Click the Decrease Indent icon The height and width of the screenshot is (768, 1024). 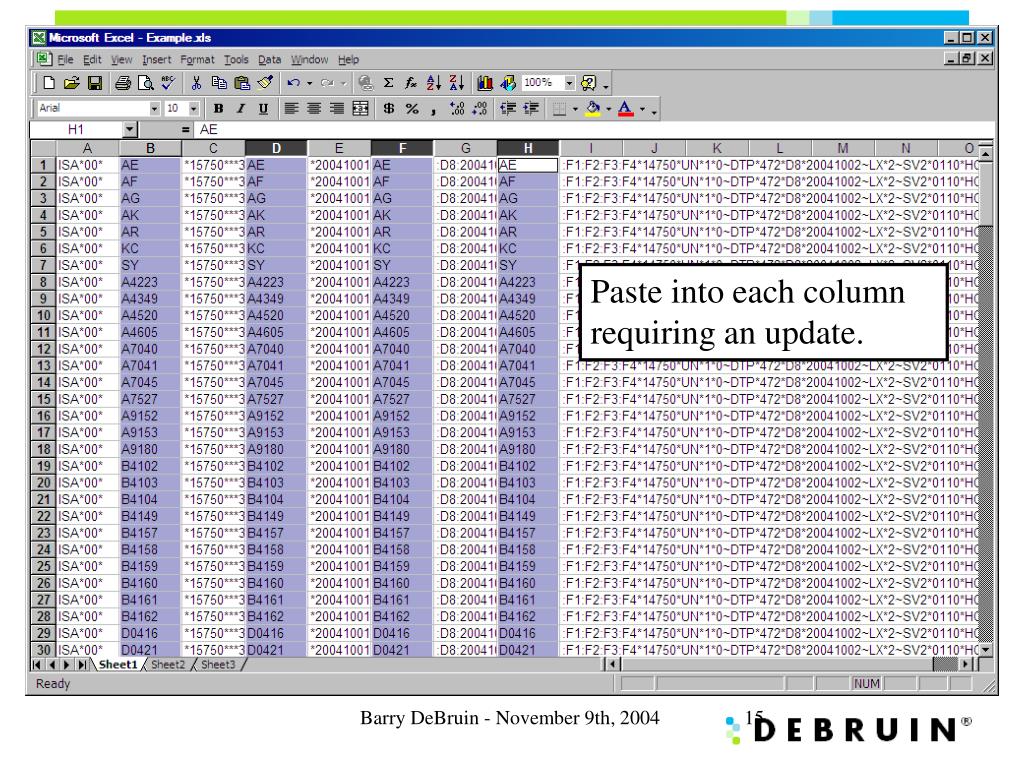pos(507,108)
